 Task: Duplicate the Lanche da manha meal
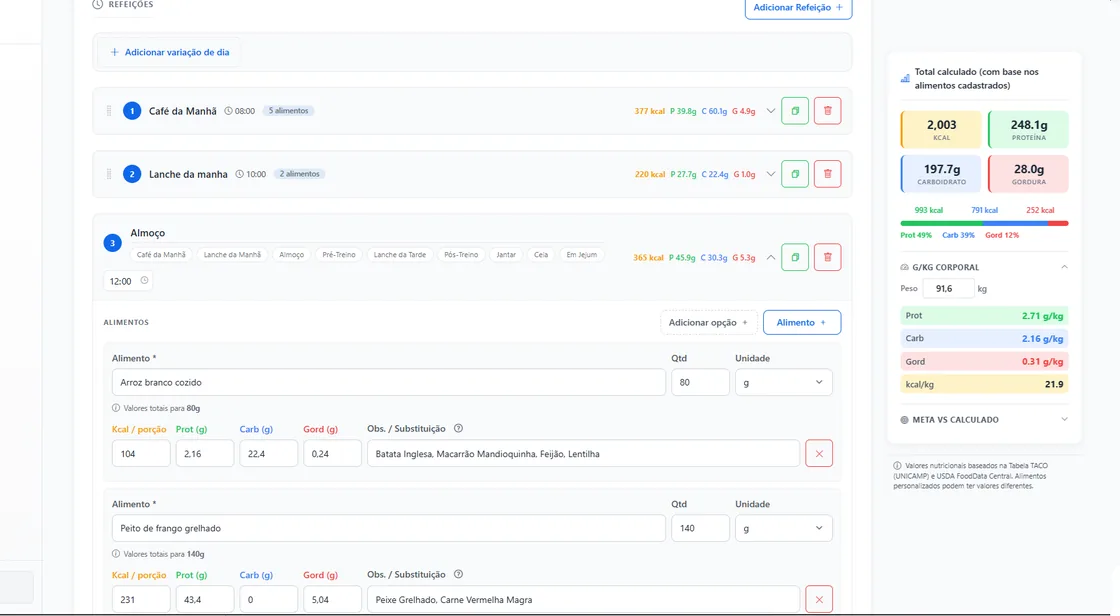(x=795, y=174)
